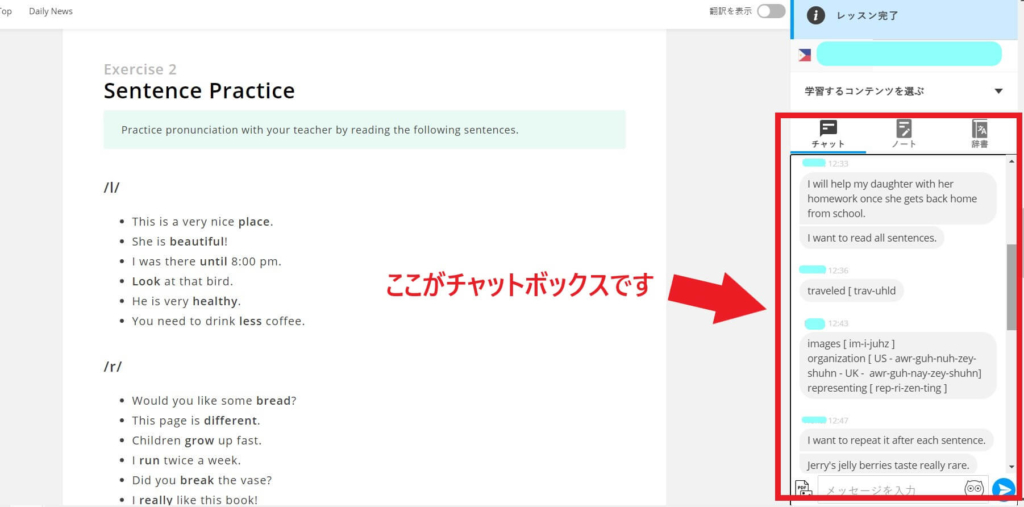The image size is (1024, 507).
Task: Click the 12:47 timestamp in chat
Action: point(838,420)
